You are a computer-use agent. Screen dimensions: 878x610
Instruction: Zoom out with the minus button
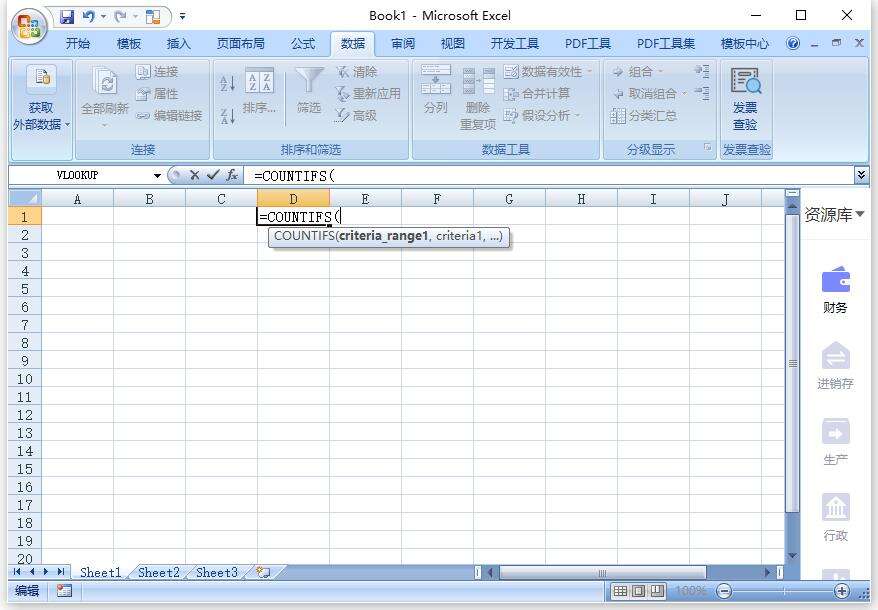724,591
